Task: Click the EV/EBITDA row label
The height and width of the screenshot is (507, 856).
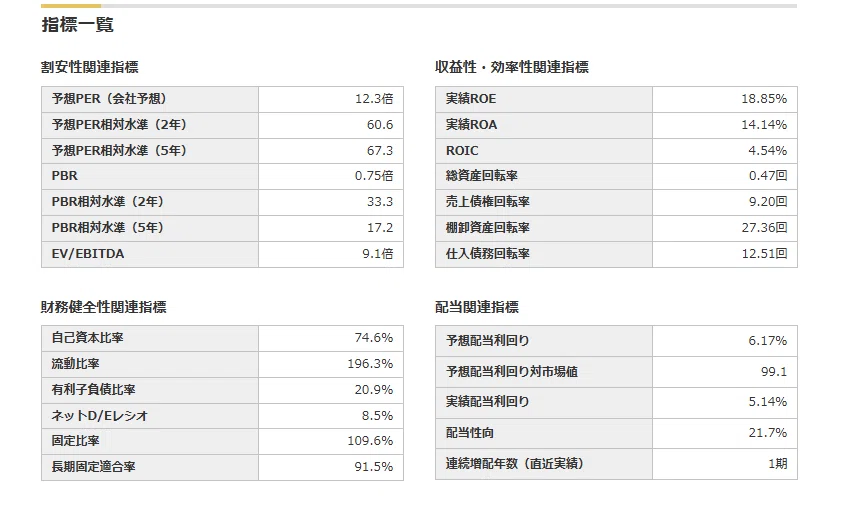Action: point(88,254)
